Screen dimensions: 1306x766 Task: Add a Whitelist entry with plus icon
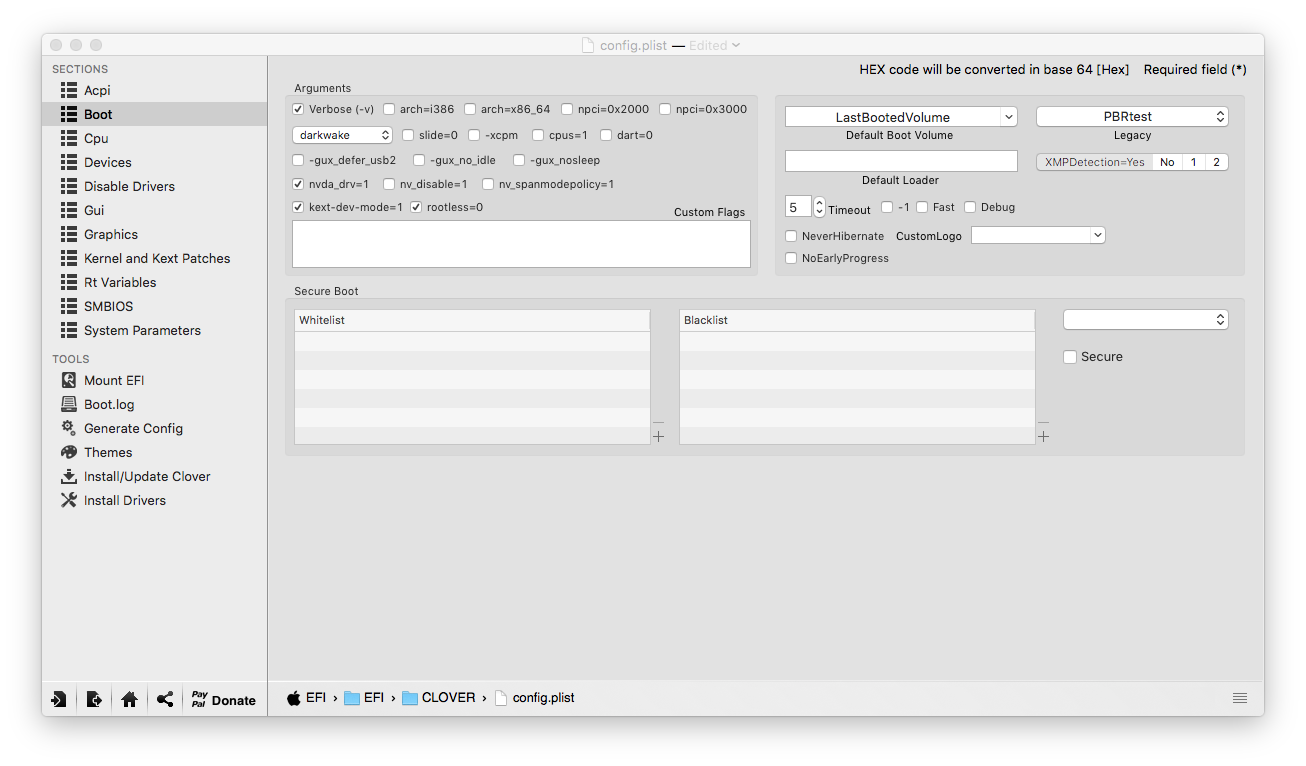tap(659, 437)
